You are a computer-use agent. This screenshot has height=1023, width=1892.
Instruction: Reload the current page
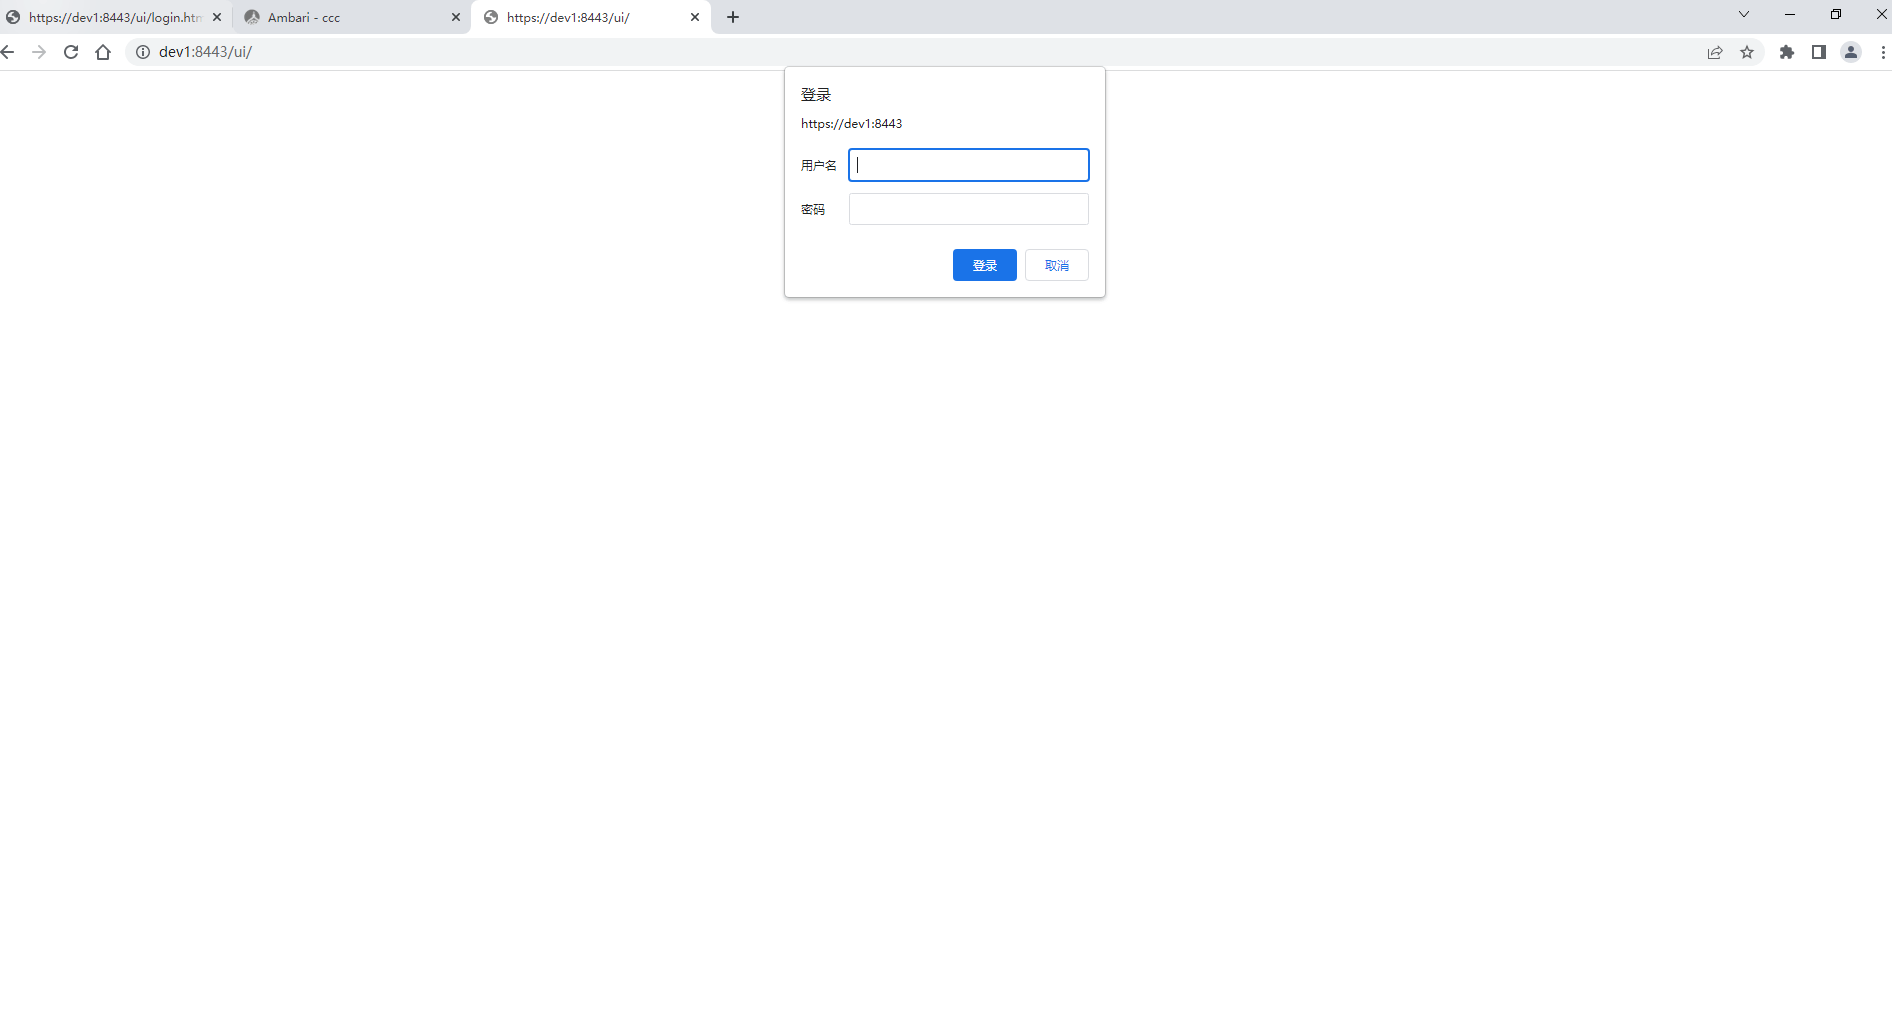[71, 52]
